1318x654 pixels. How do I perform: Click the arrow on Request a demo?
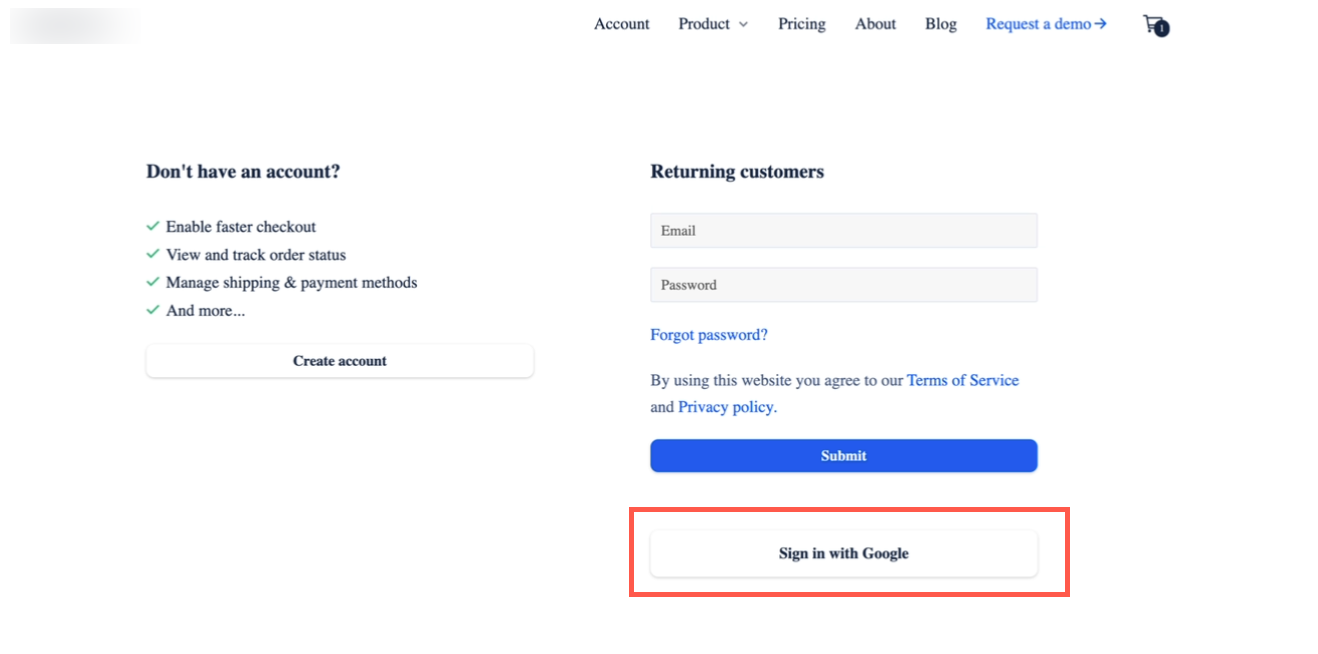coord(1100,23)
